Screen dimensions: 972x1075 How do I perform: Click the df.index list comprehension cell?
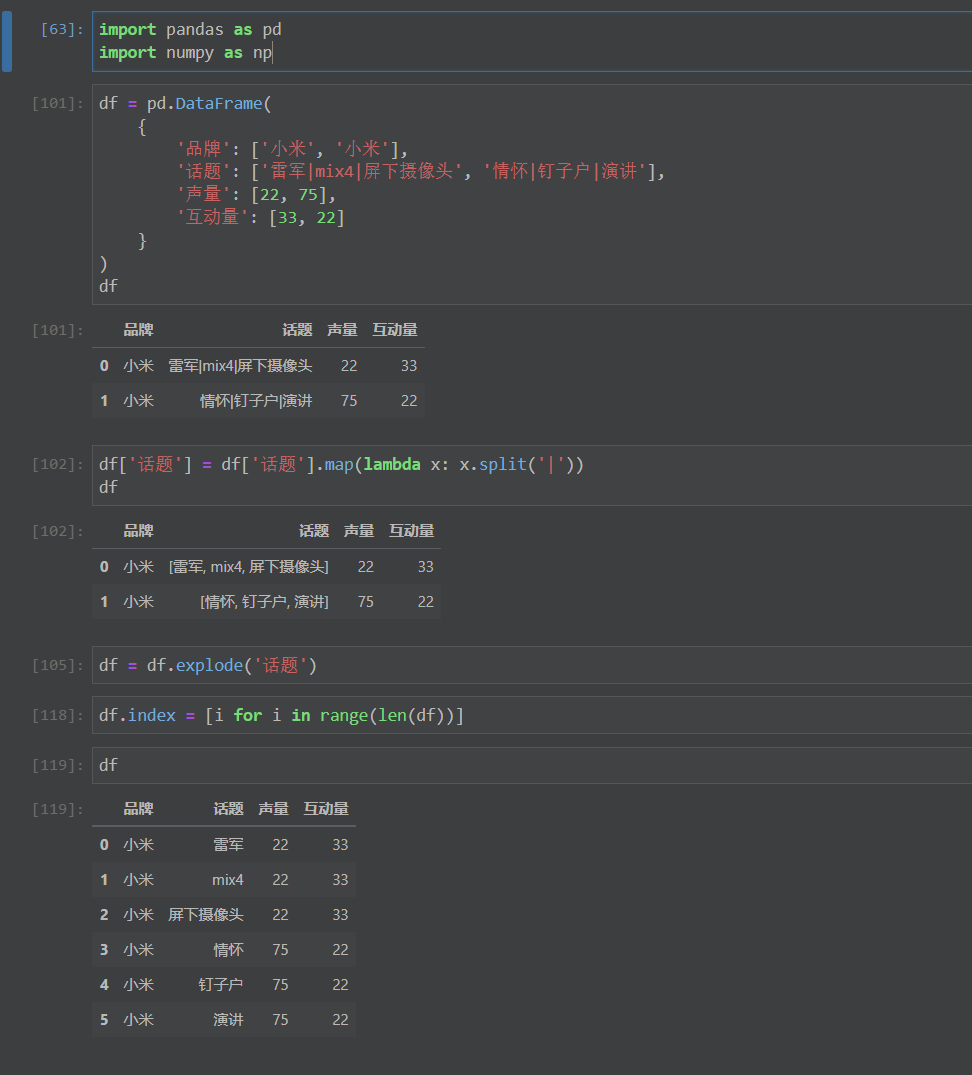pos(532,715)
